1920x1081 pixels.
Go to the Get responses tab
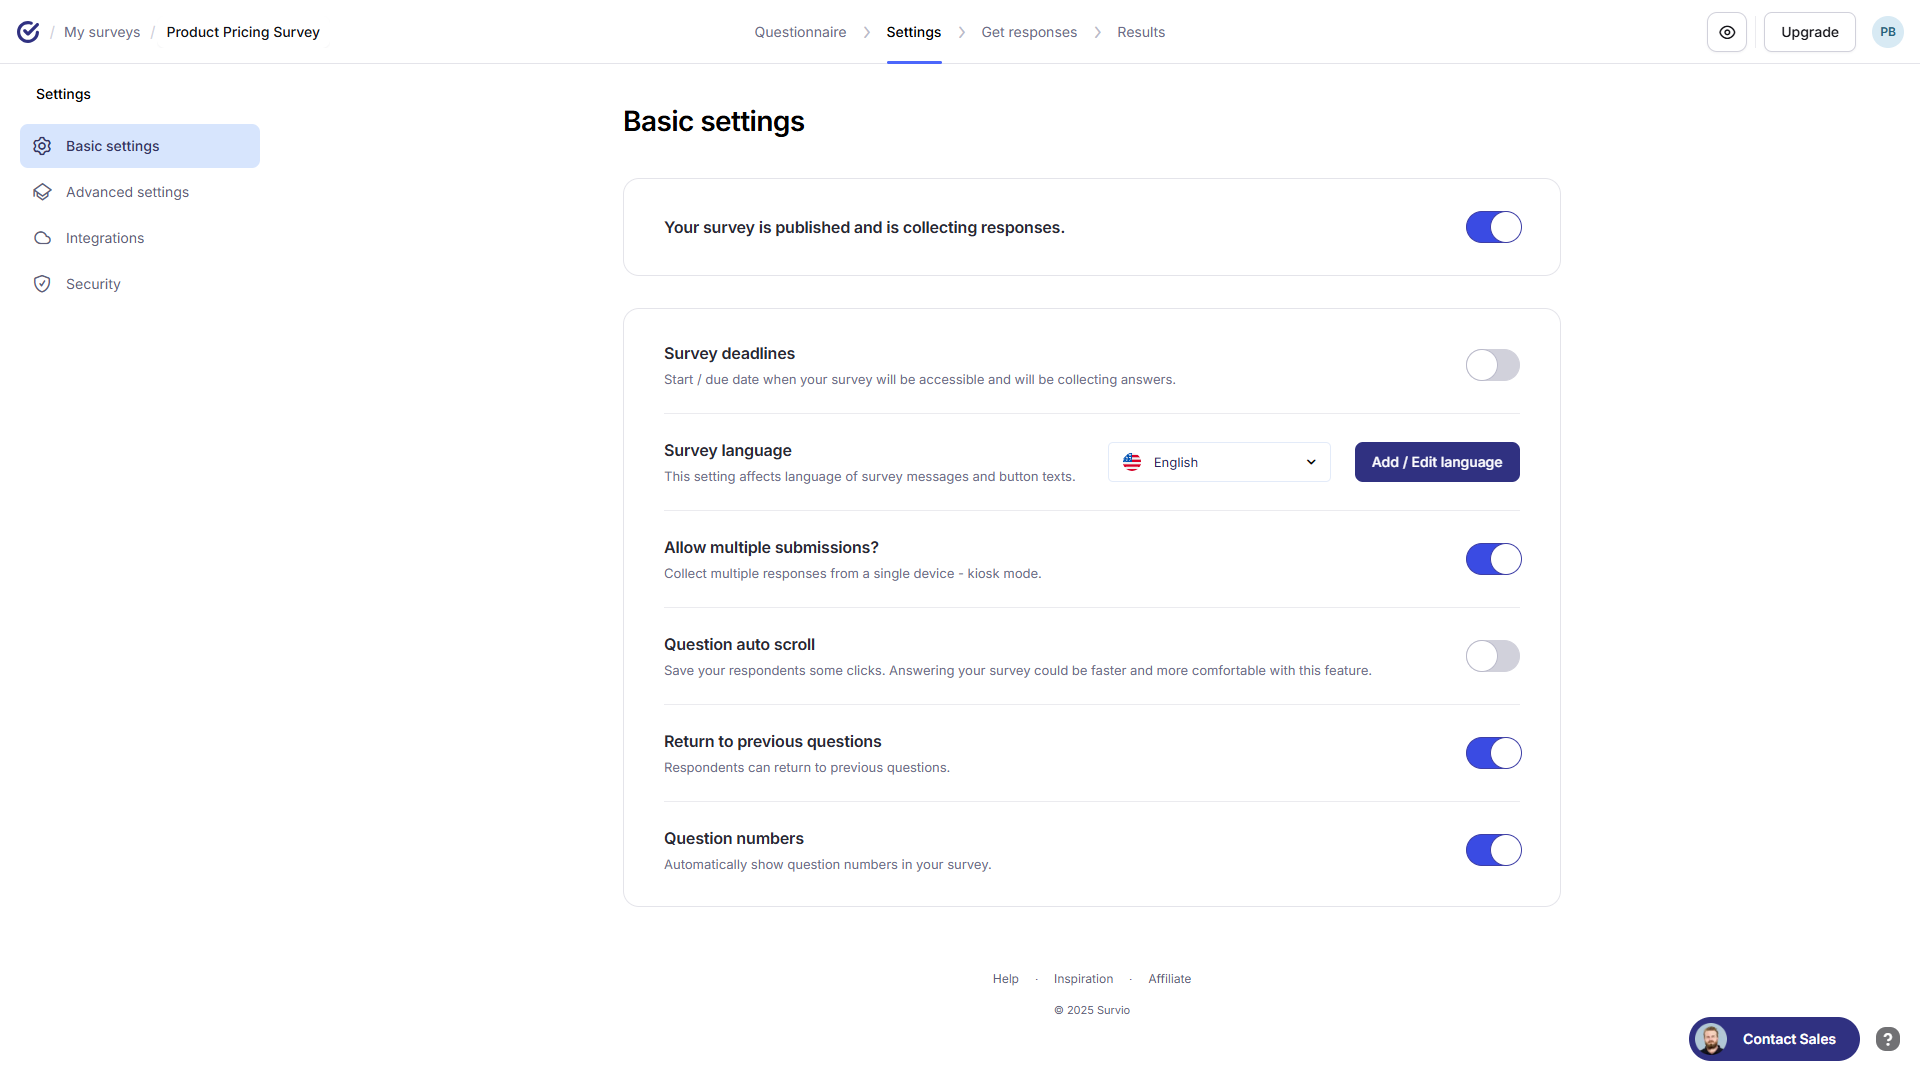1029,32
